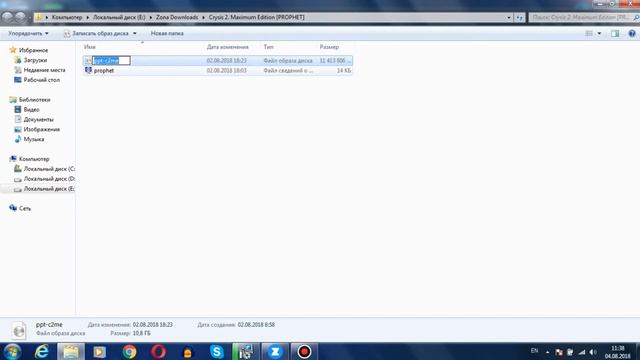Open the Zona app taskbar icon

tap(275, 351)
